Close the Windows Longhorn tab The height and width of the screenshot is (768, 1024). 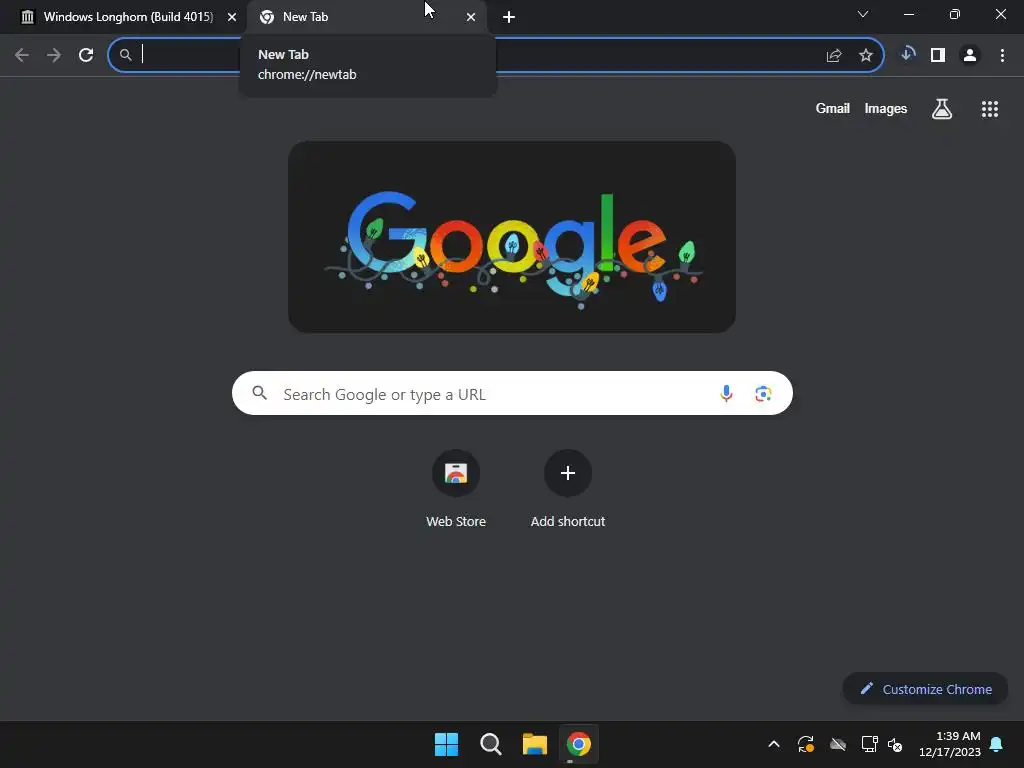pyautogui.click(x=232, y=17)
